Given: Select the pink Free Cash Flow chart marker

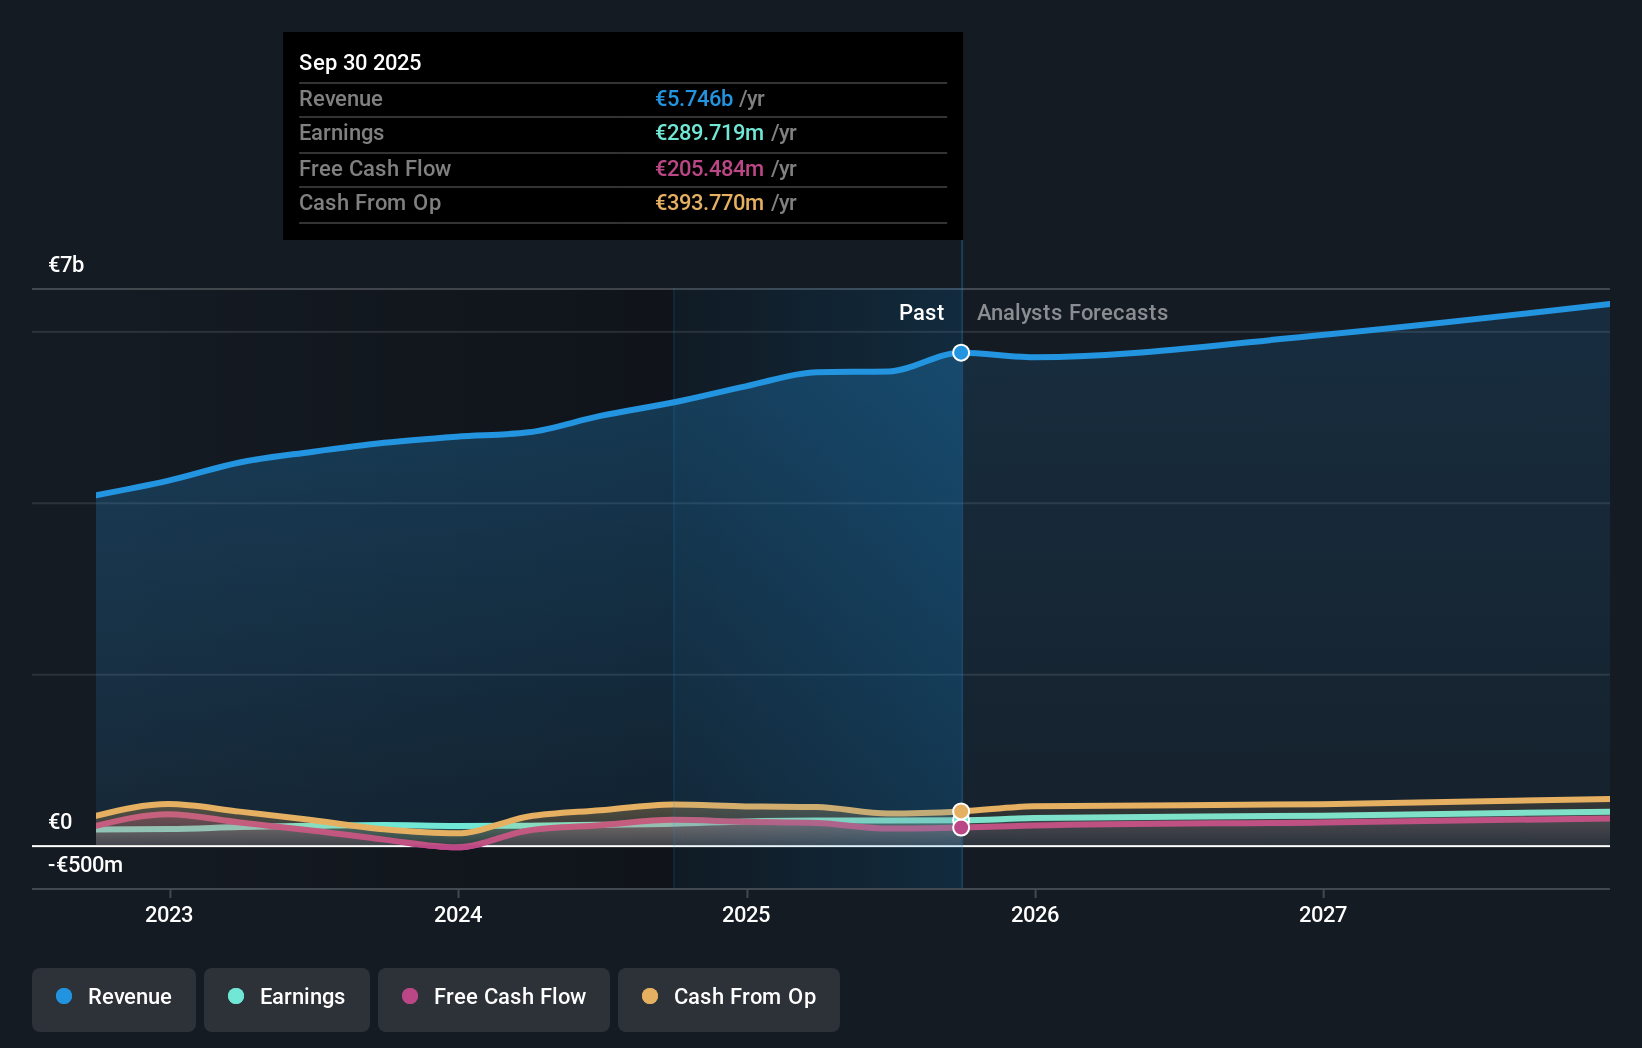Looking at the screenshot, I should click(960, 828).
